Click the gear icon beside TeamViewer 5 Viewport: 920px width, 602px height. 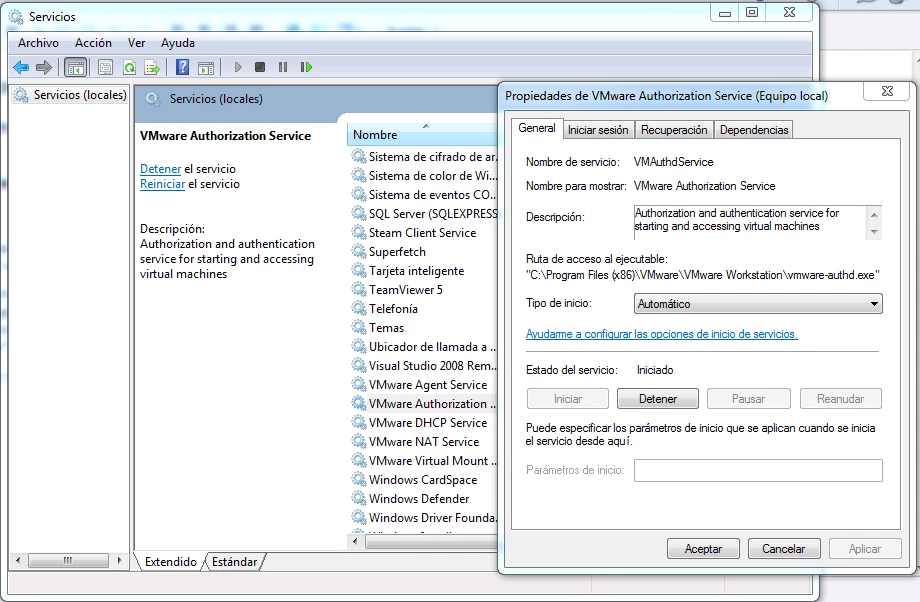[358, 289]
